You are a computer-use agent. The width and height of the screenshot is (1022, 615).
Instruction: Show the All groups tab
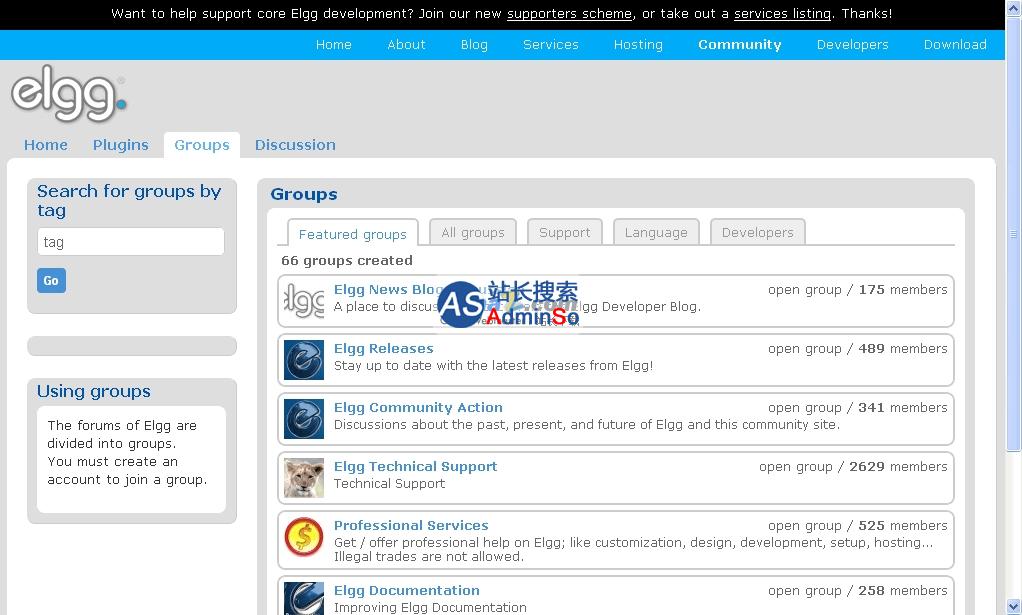click(x=473, y=232)
